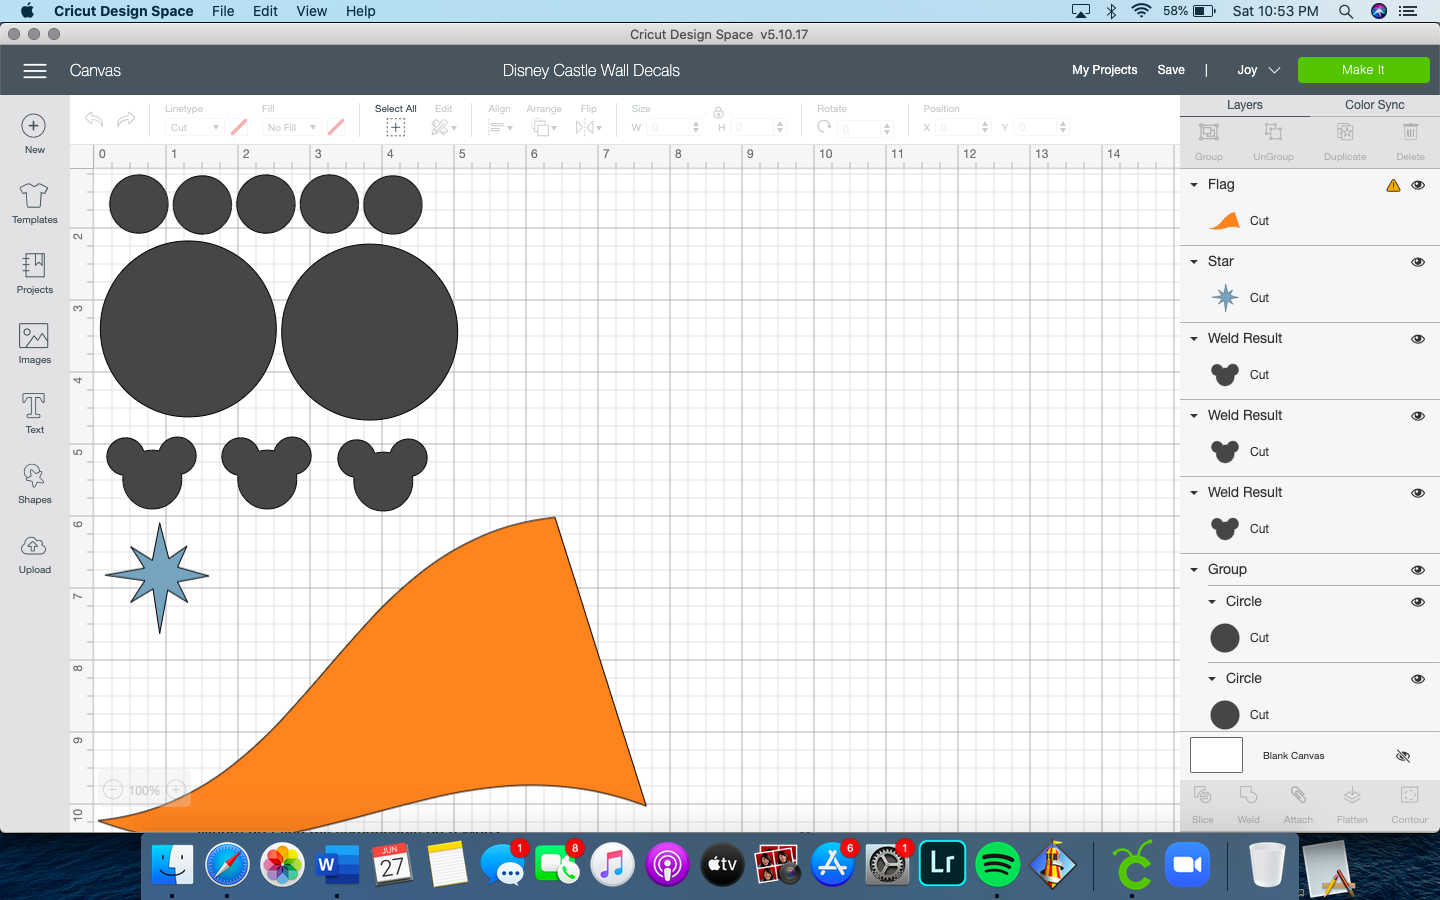Open the Arrange dropdown
Image resolution: width=1440 pixels, height=900 pixels.
click(x=544, y=127)
